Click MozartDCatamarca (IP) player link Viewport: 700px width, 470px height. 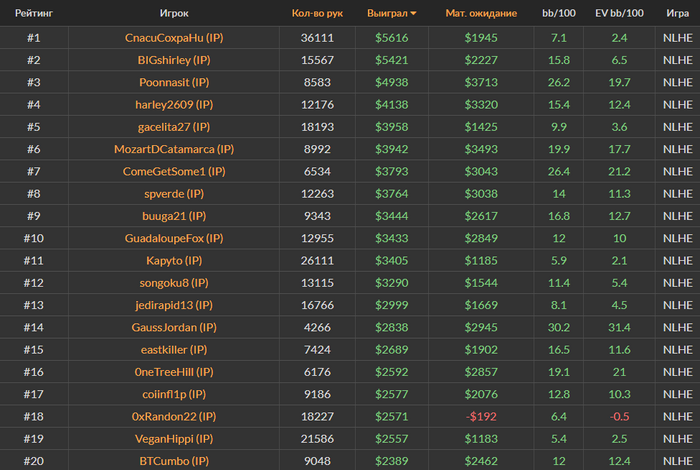[174, 150]
